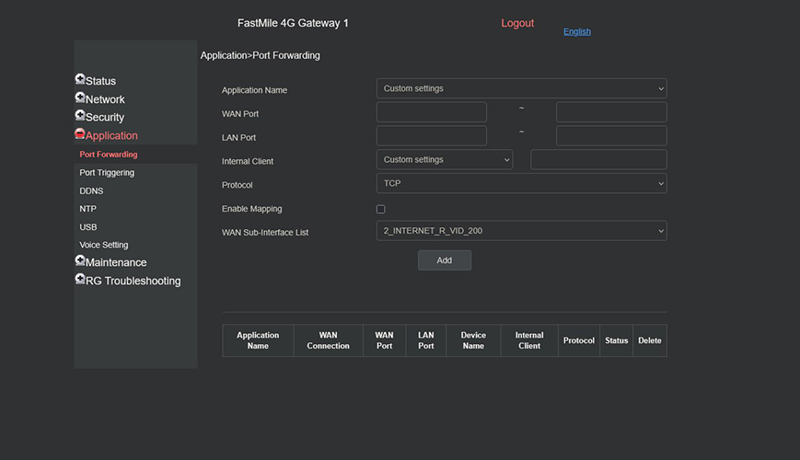Open the DDNS menu item
The image size is (800, 460).
91,191
